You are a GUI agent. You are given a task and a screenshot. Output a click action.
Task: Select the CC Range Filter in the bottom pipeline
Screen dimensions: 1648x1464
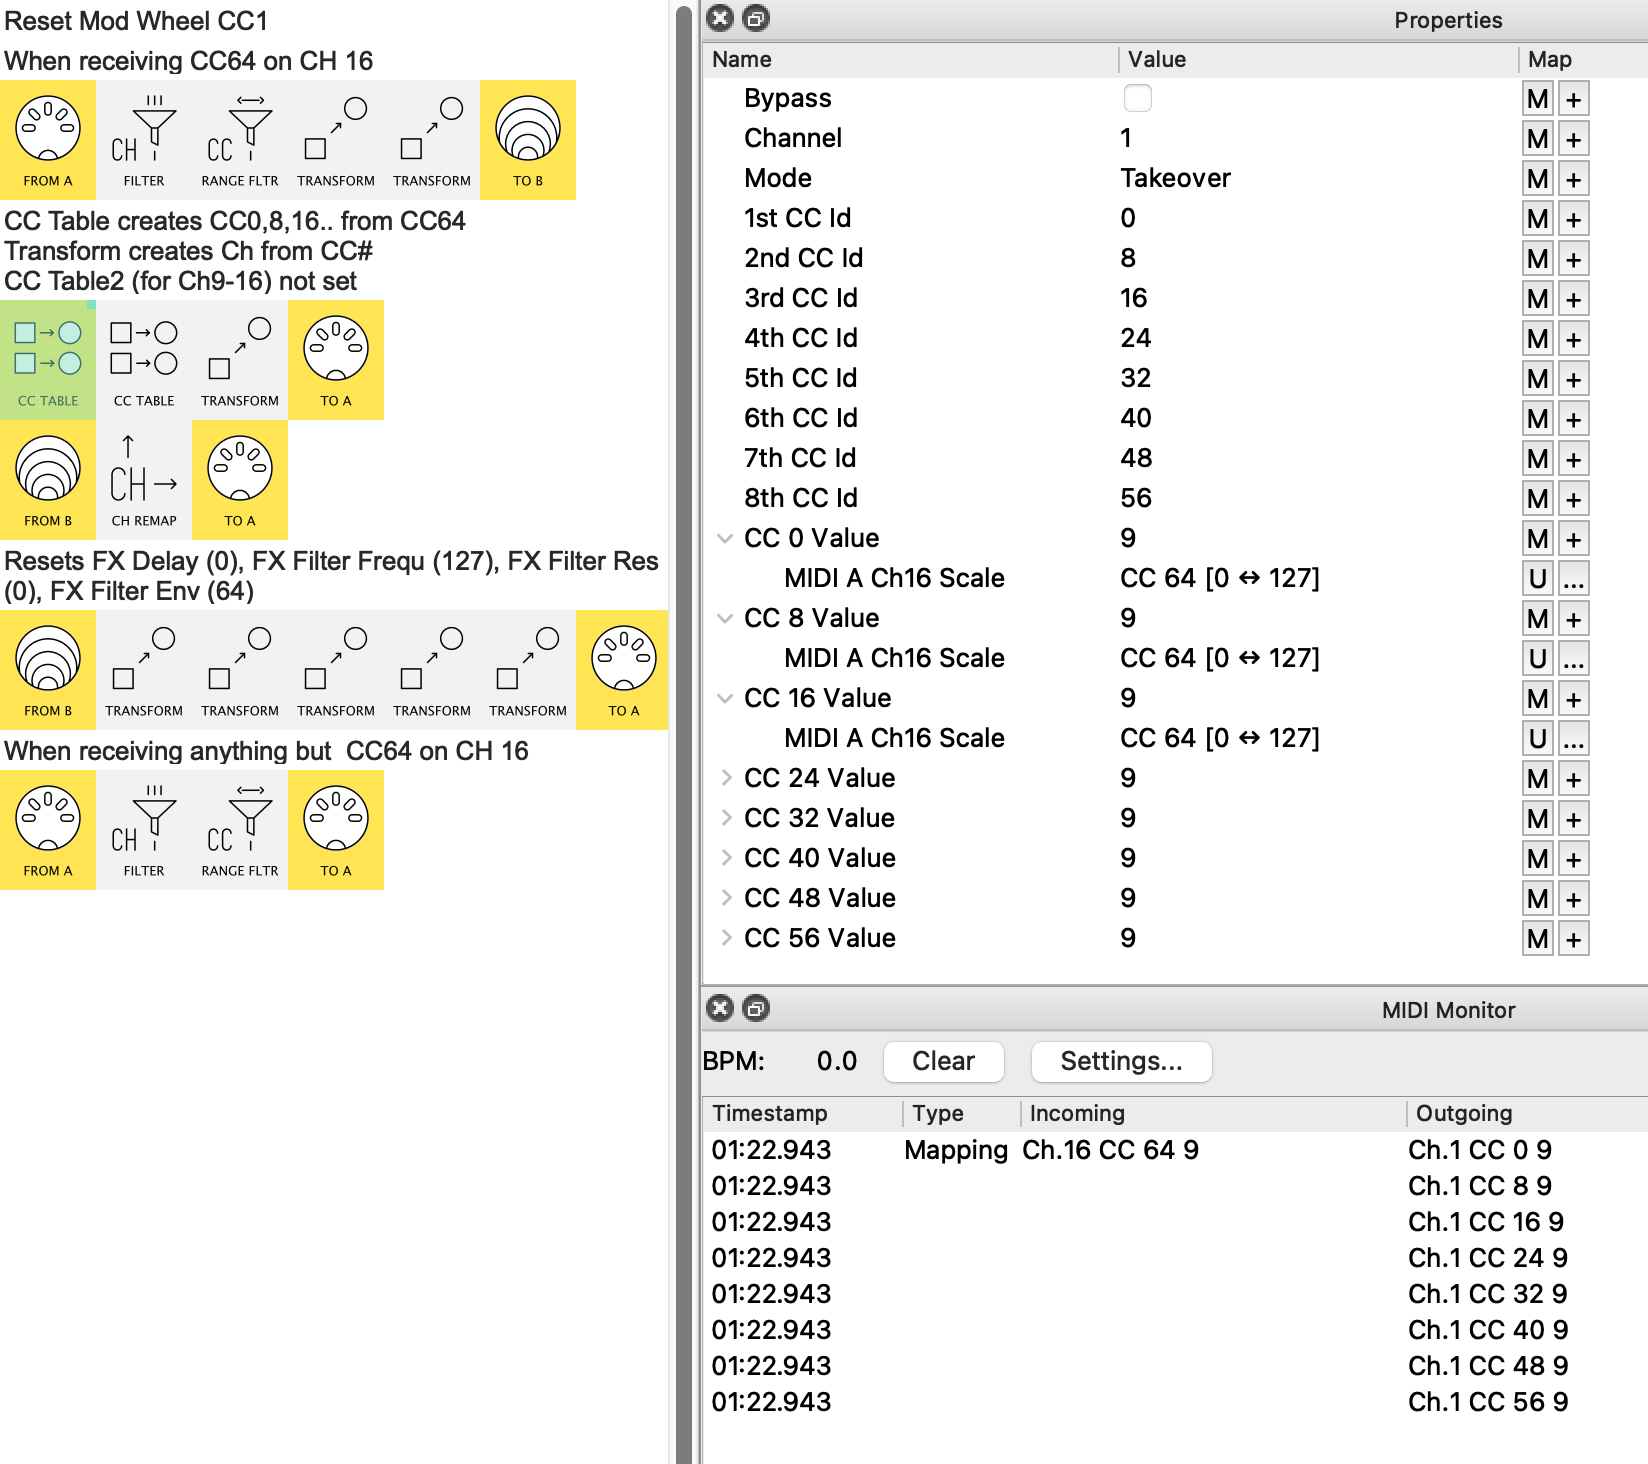(240, 830)
